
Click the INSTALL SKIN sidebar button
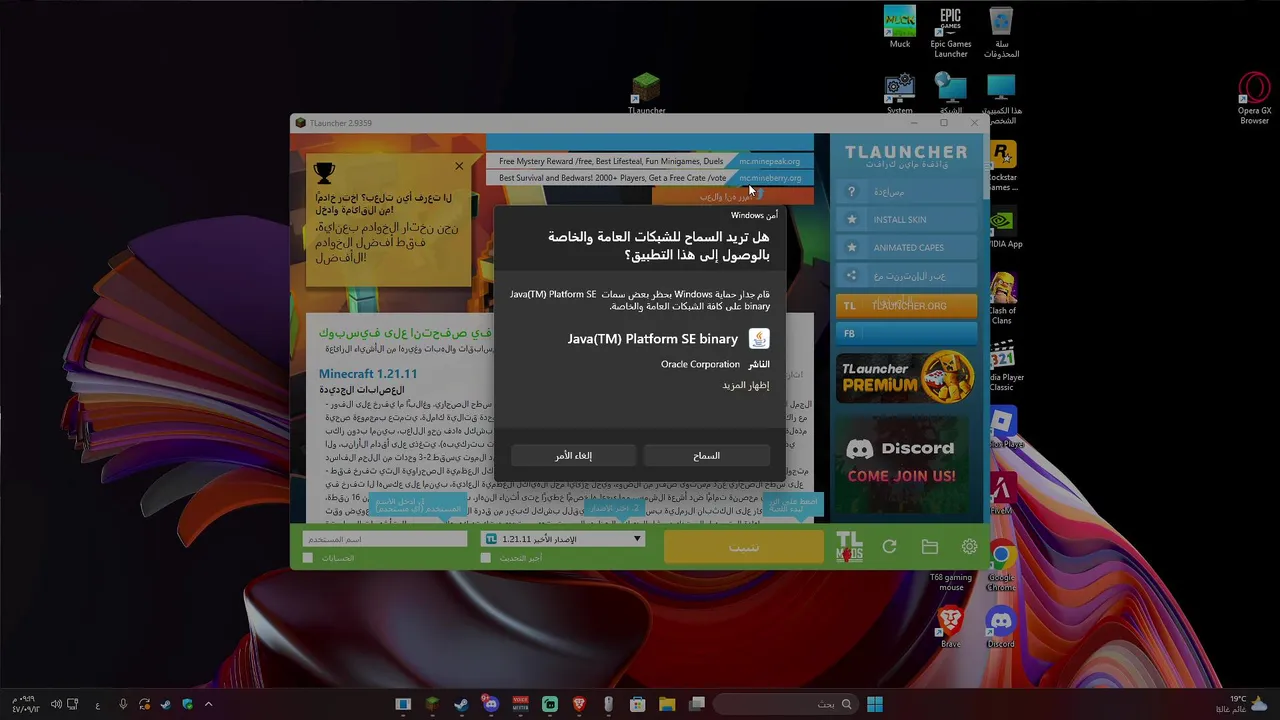(906, 219)
